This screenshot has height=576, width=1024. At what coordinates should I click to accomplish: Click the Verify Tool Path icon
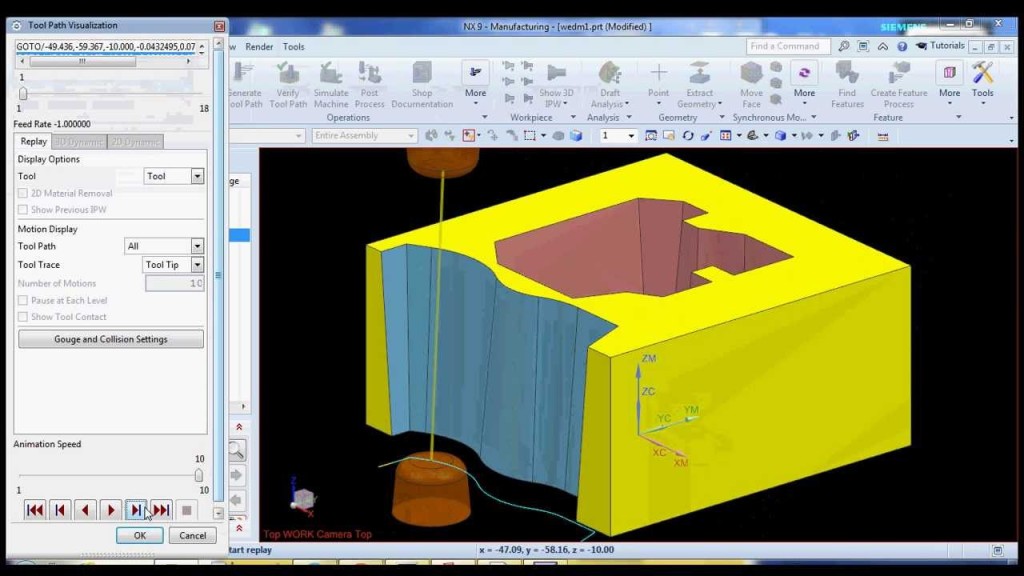[287, 72]
